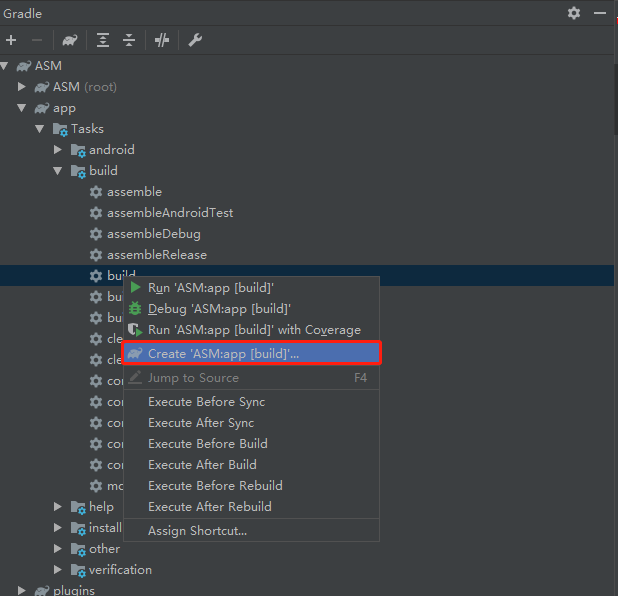Screen dimensions: 618x596
Task: Click the vertical scrollbar of Gradle panel
Action: (x=616, y=99)
